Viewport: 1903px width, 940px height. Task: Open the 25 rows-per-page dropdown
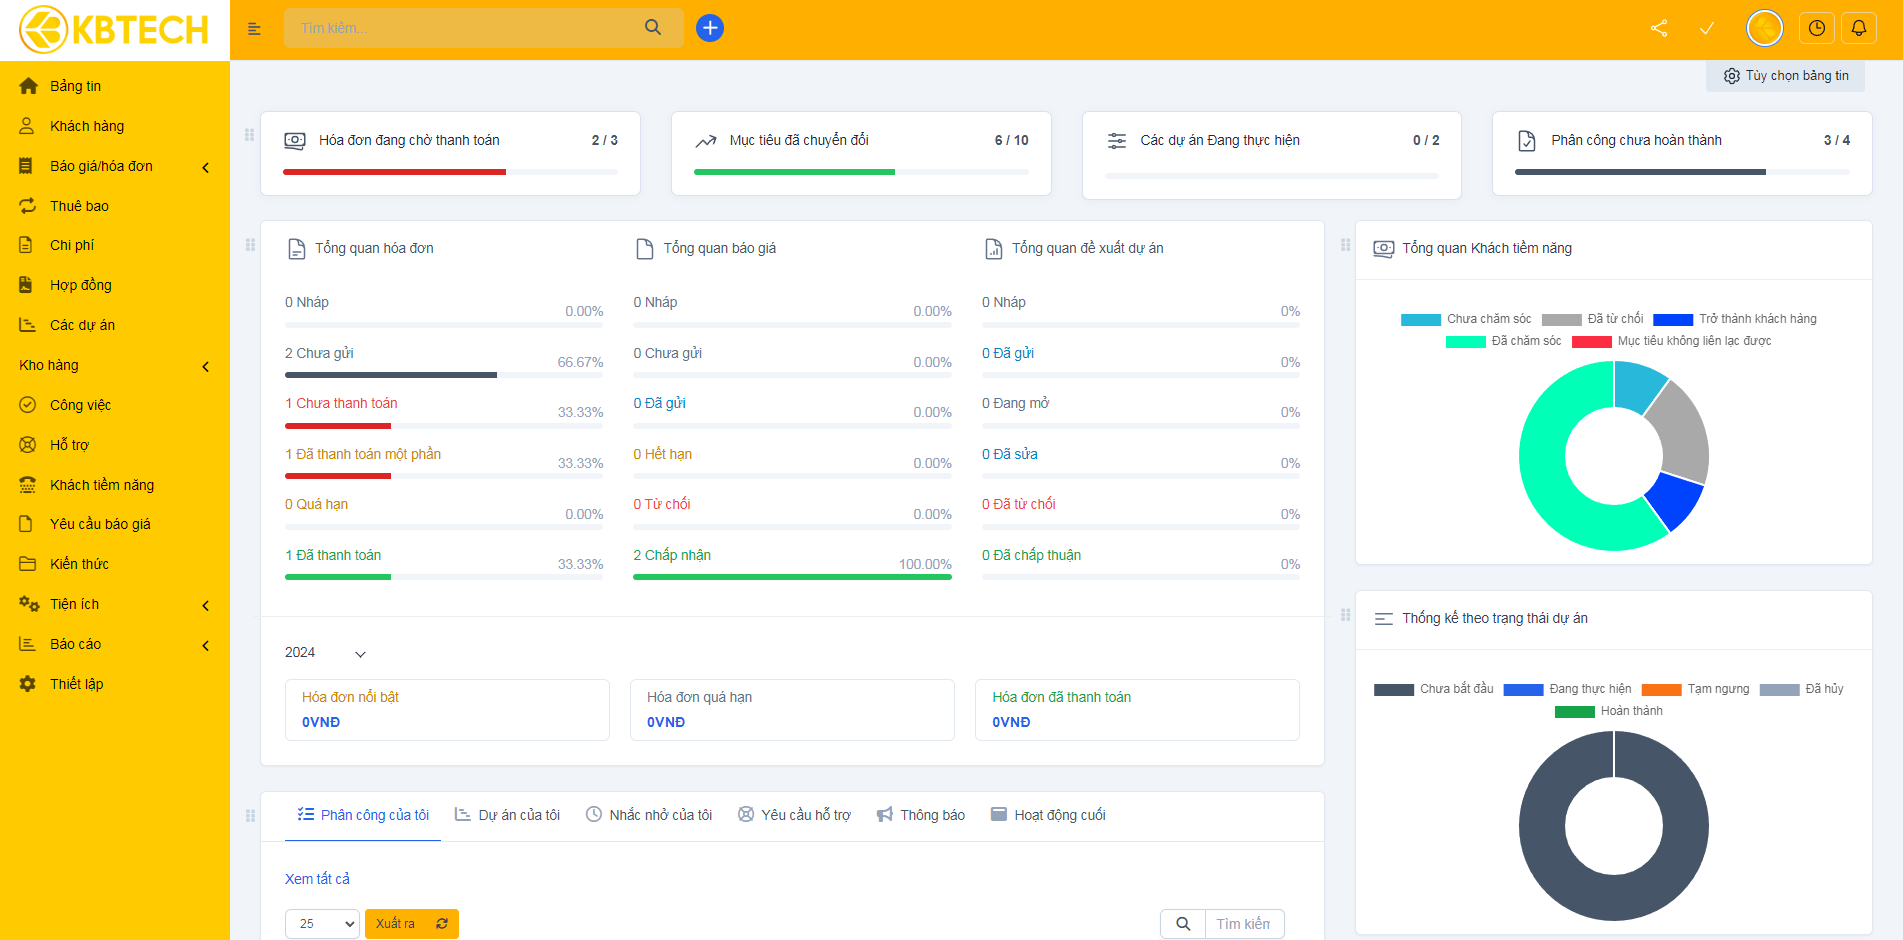click(321, 924)
